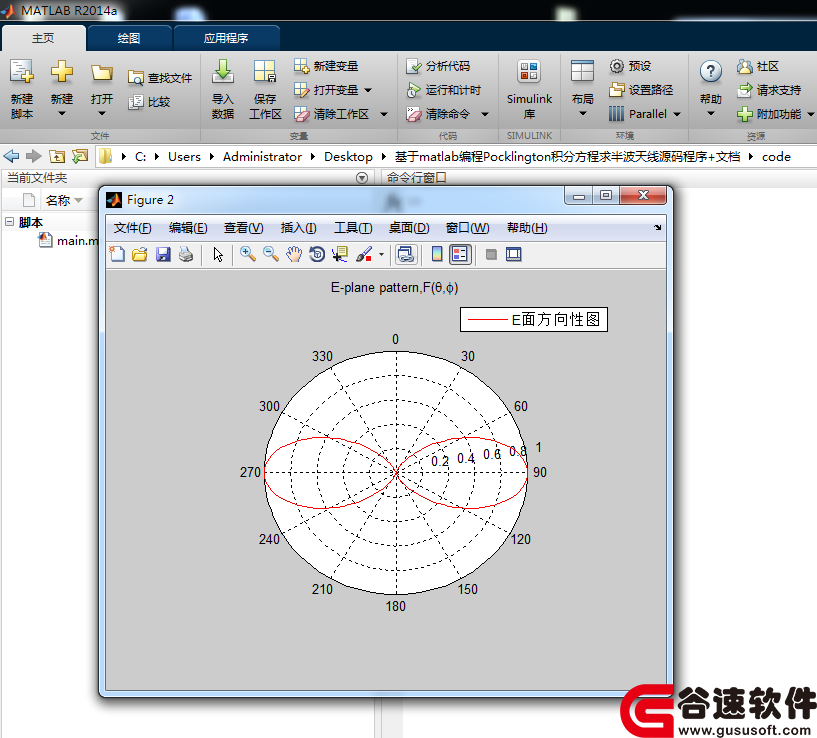Open File (文件) menu in Figure 2
Screen dimensions: 817x738
tap(132, 228)
